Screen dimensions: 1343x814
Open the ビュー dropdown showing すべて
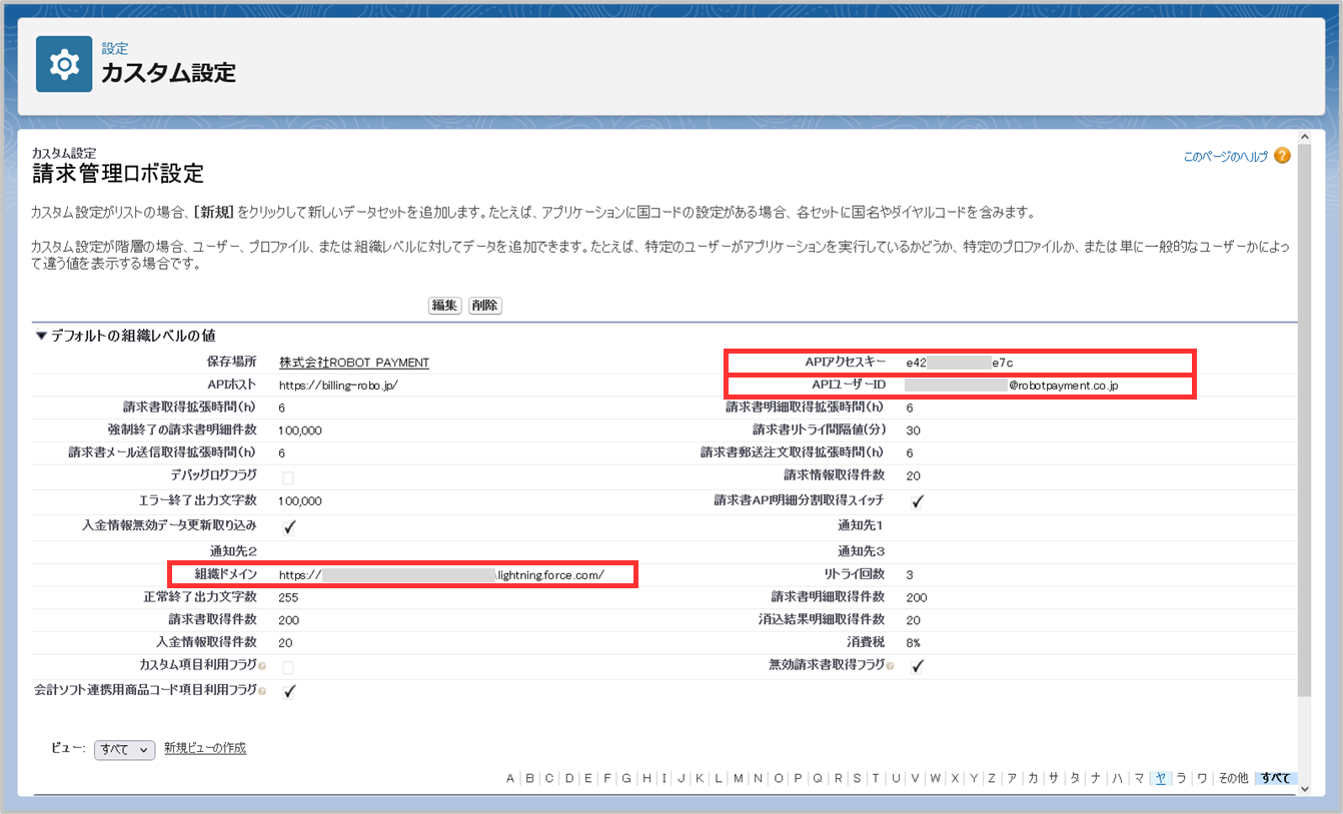click(125, 750)
